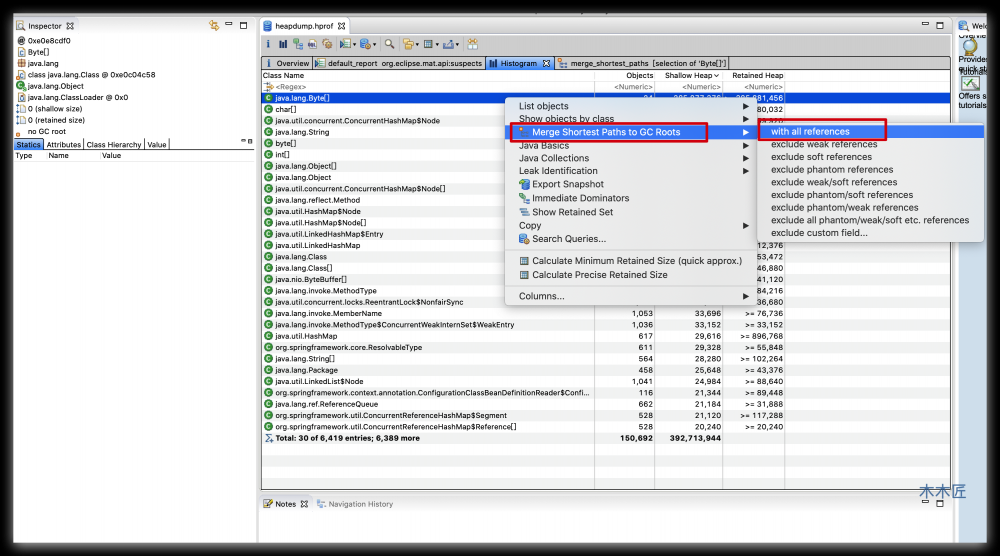
Task: Switch to the Attributes tab in Inspector
Action: coord(64,145)
